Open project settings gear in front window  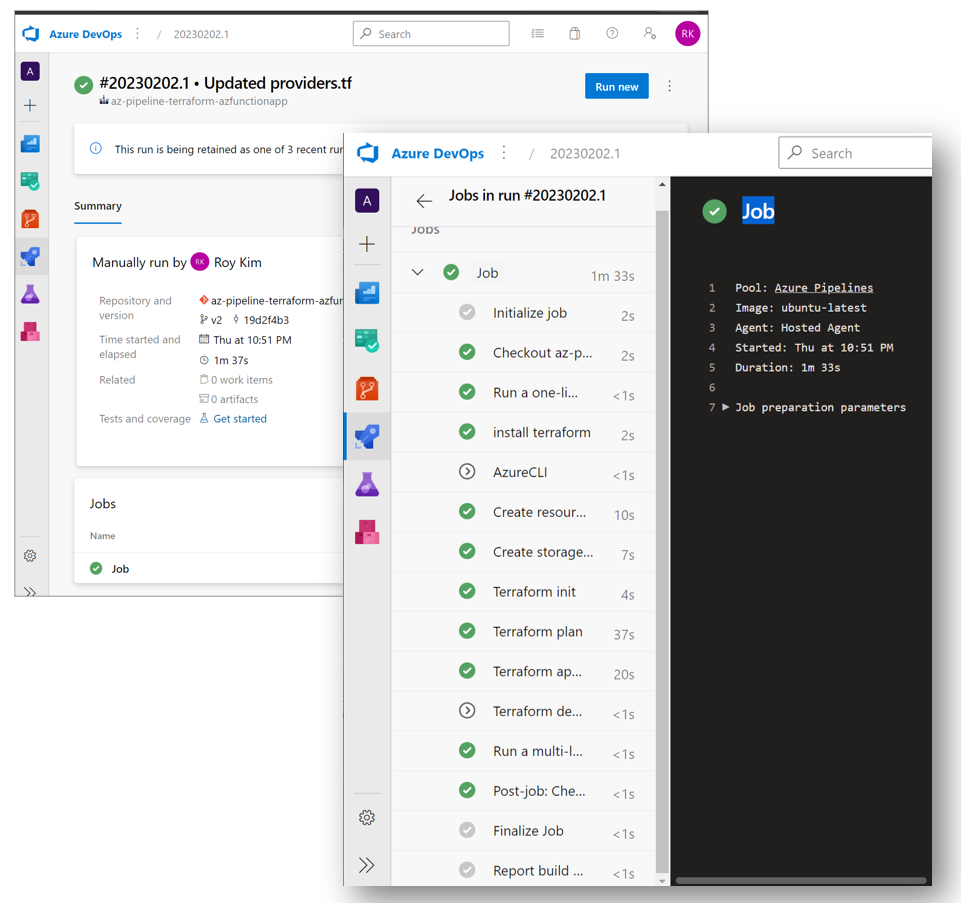367,817
